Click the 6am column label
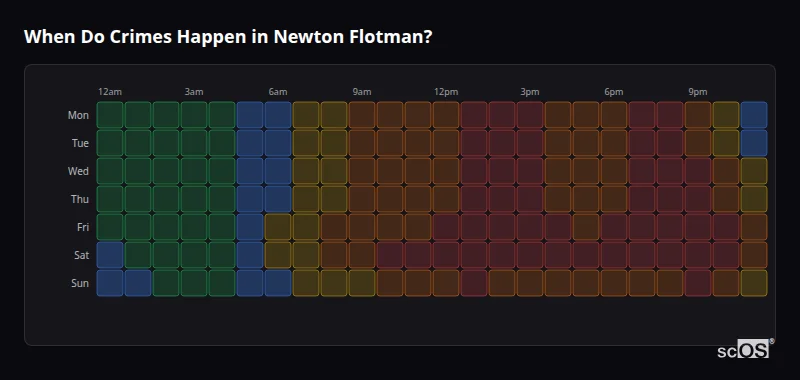The image size is (800, 380). pyautogui.click(x=278, y=92)
